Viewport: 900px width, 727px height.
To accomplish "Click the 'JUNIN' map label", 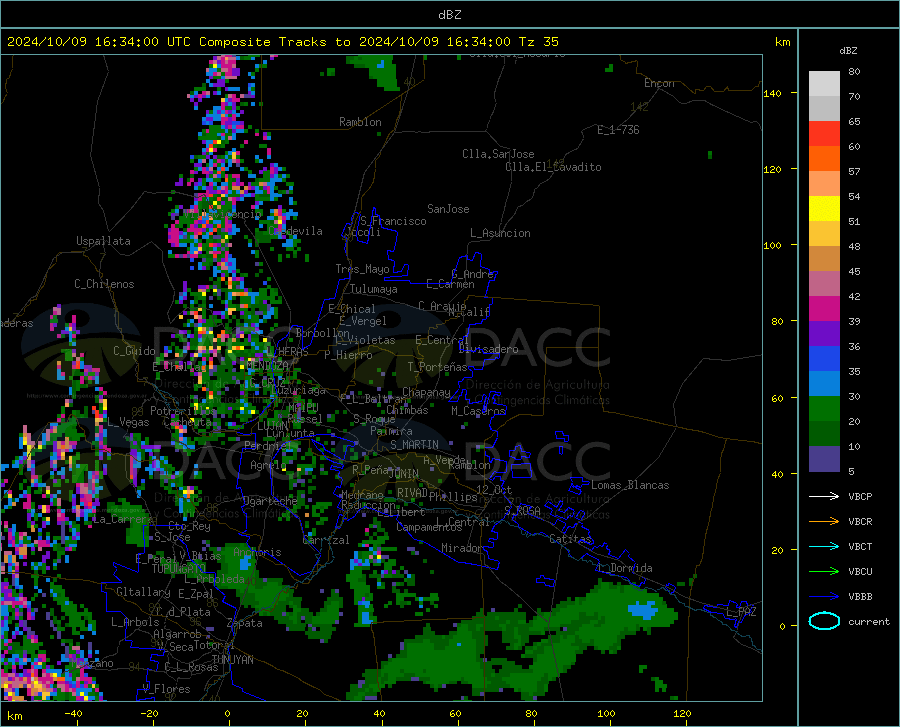I will coord(404,473).
